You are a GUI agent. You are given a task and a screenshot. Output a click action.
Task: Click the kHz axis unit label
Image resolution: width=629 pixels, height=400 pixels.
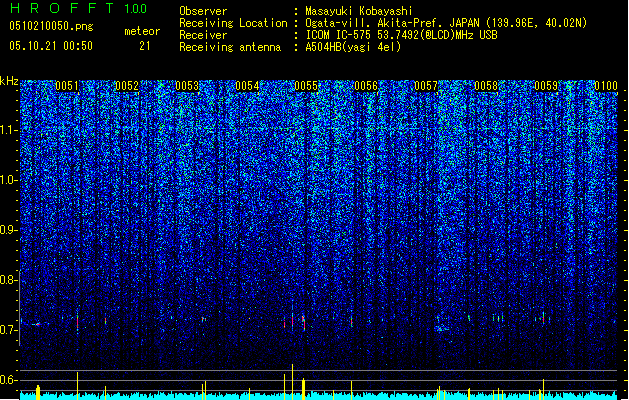tap(9, 81)
